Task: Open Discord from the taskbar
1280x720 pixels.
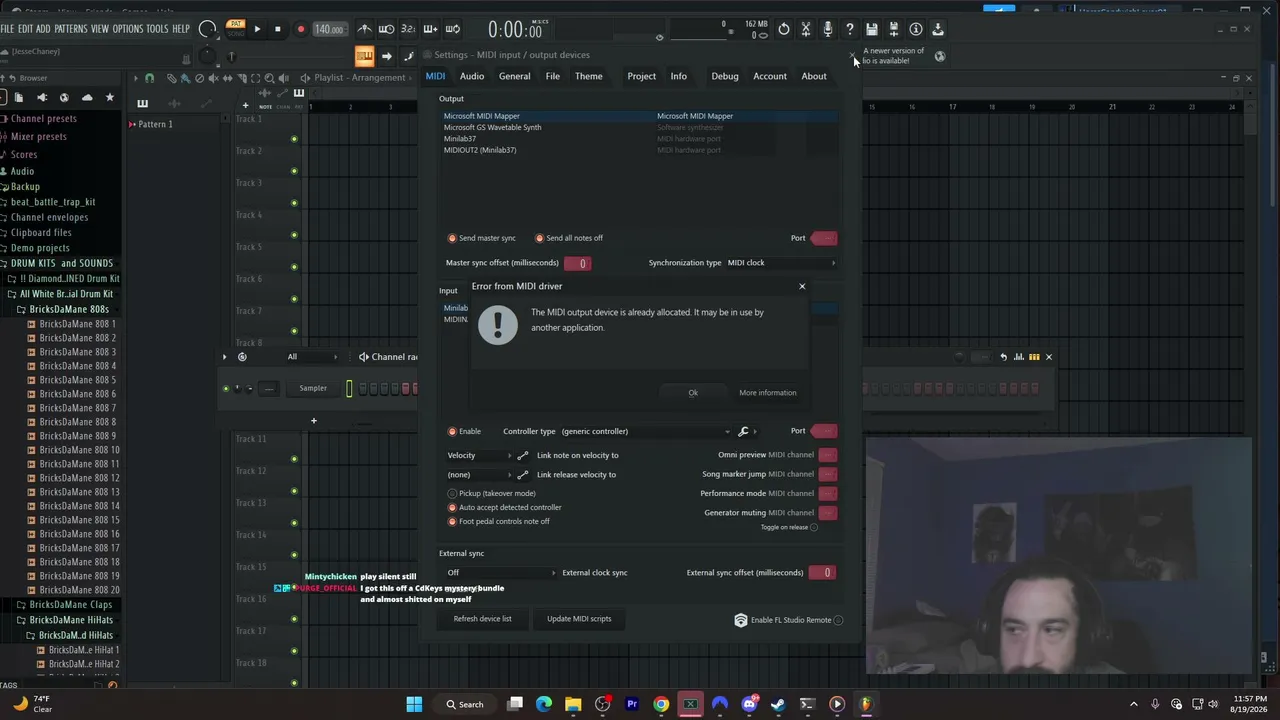Action: click(749, 704)
